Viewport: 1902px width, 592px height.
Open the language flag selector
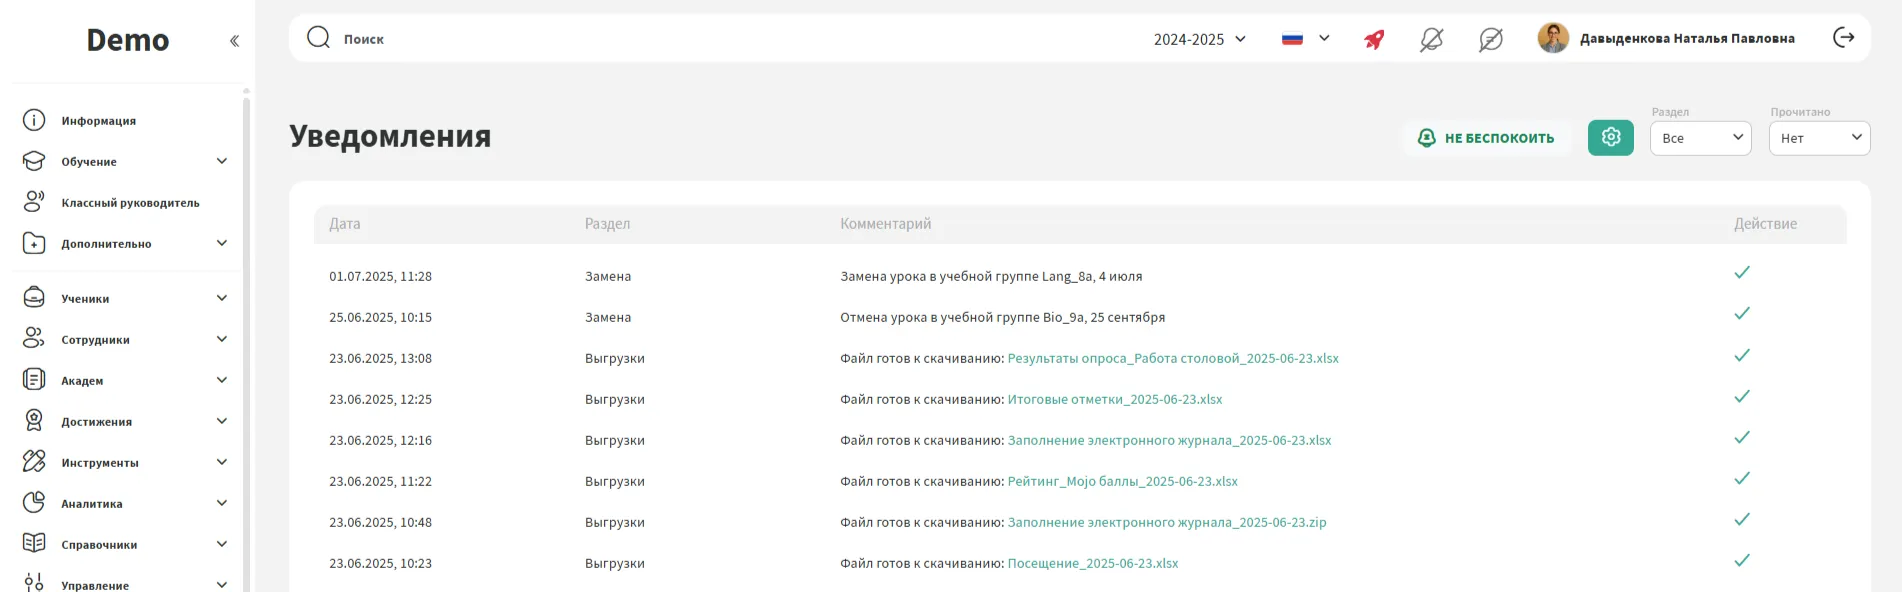pos(1305,39)
